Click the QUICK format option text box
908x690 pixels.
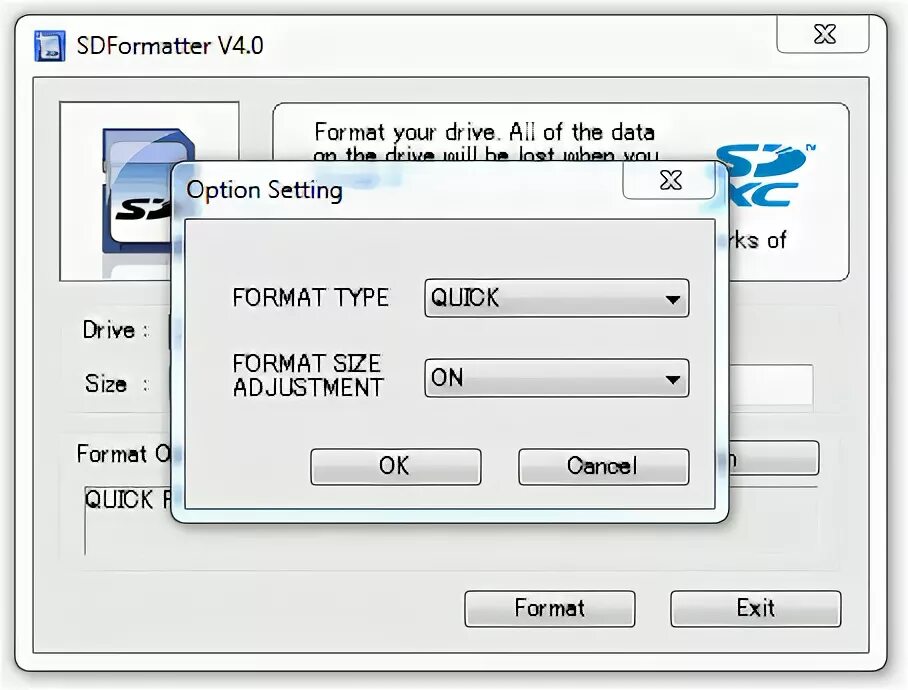(x=129, y=521)
